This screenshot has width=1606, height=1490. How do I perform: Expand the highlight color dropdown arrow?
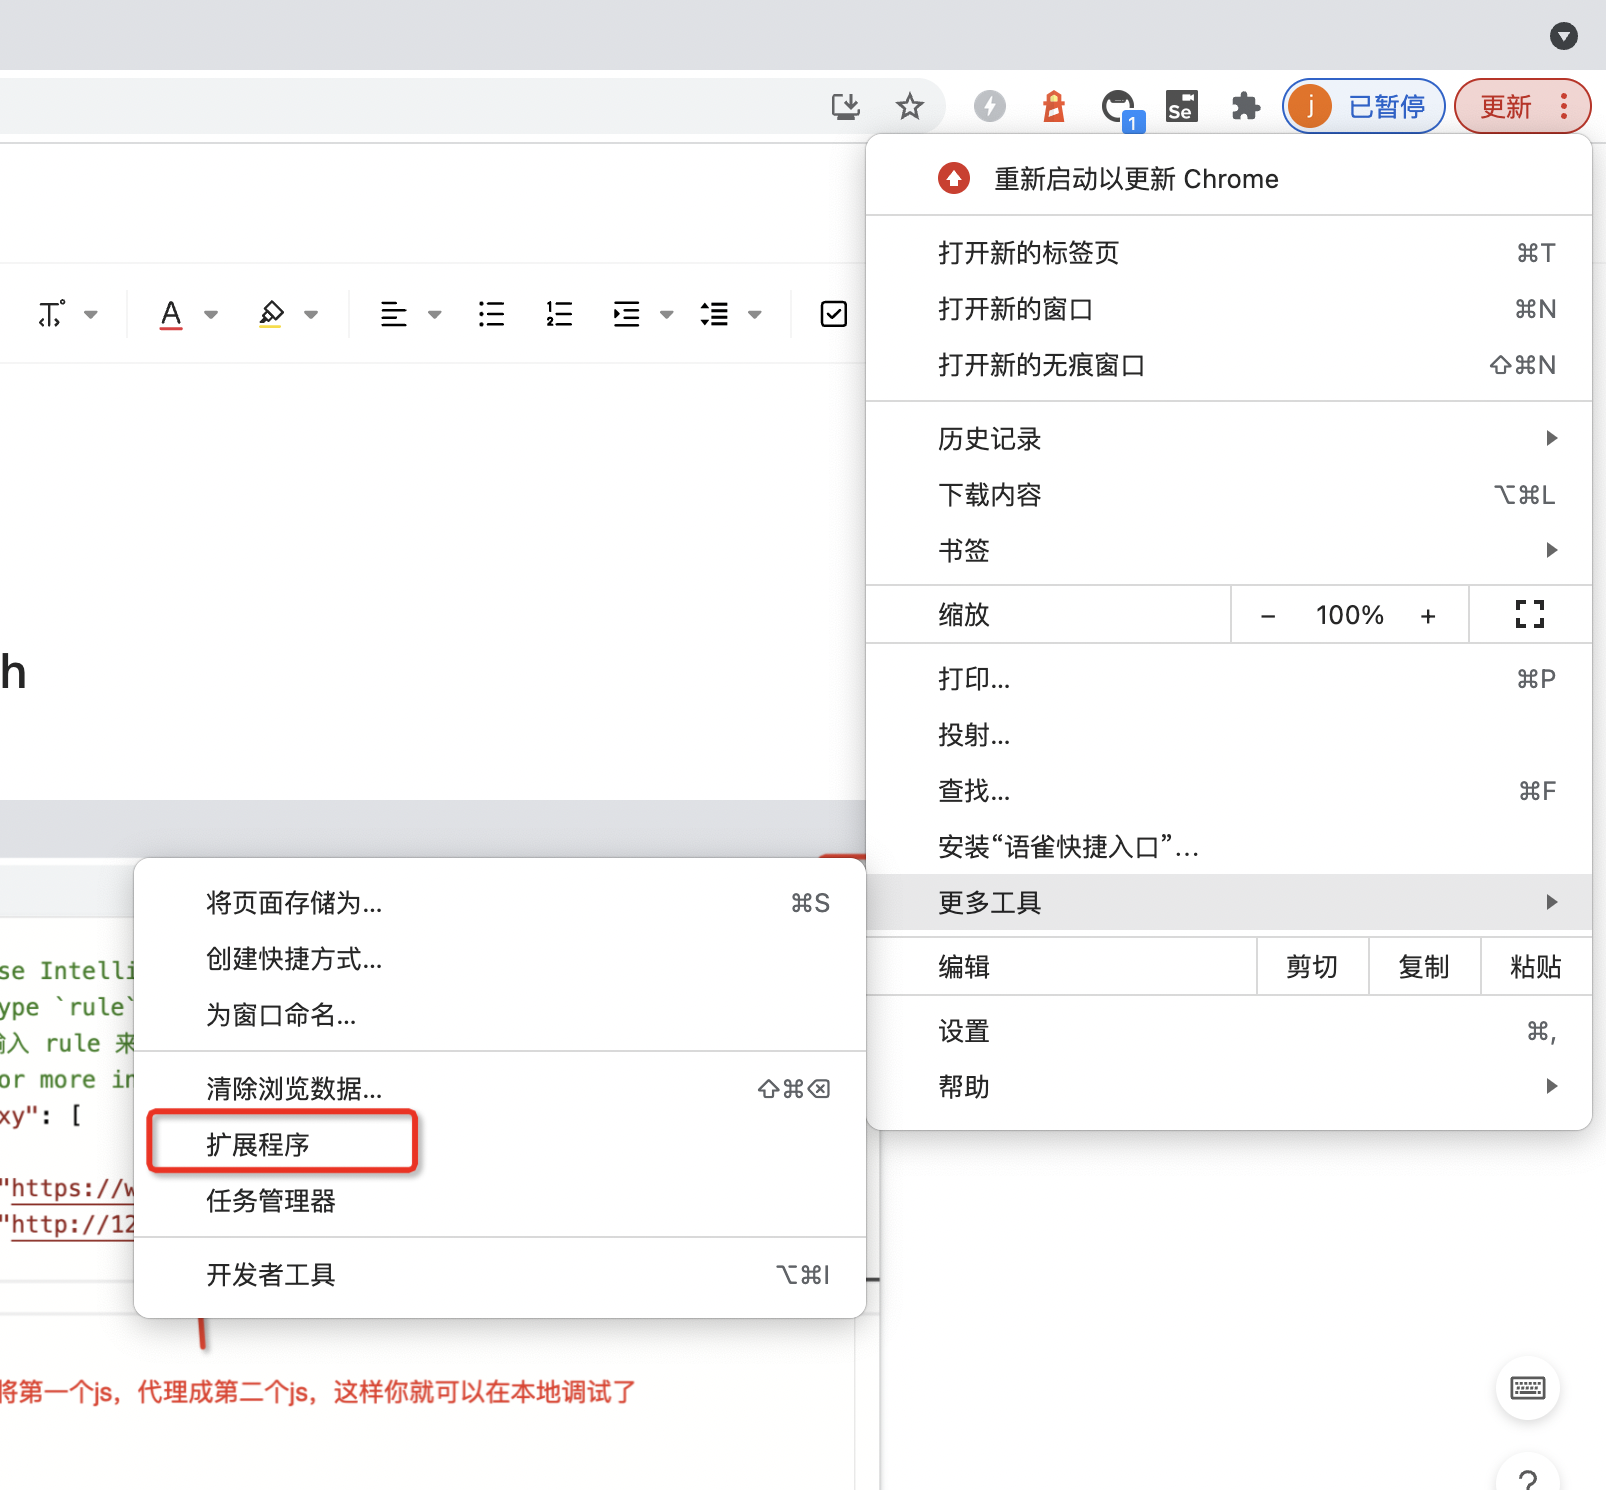pos(311,314)
